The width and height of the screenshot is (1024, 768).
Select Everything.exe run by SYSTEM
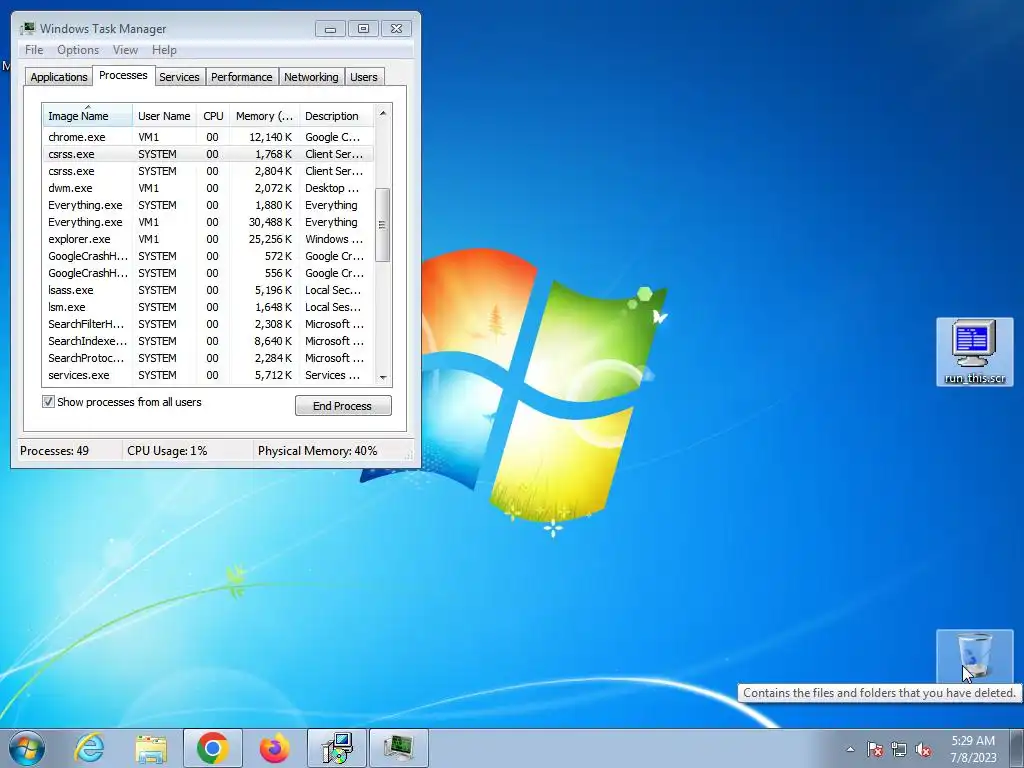pyautogui.click(x=208, y=205)
